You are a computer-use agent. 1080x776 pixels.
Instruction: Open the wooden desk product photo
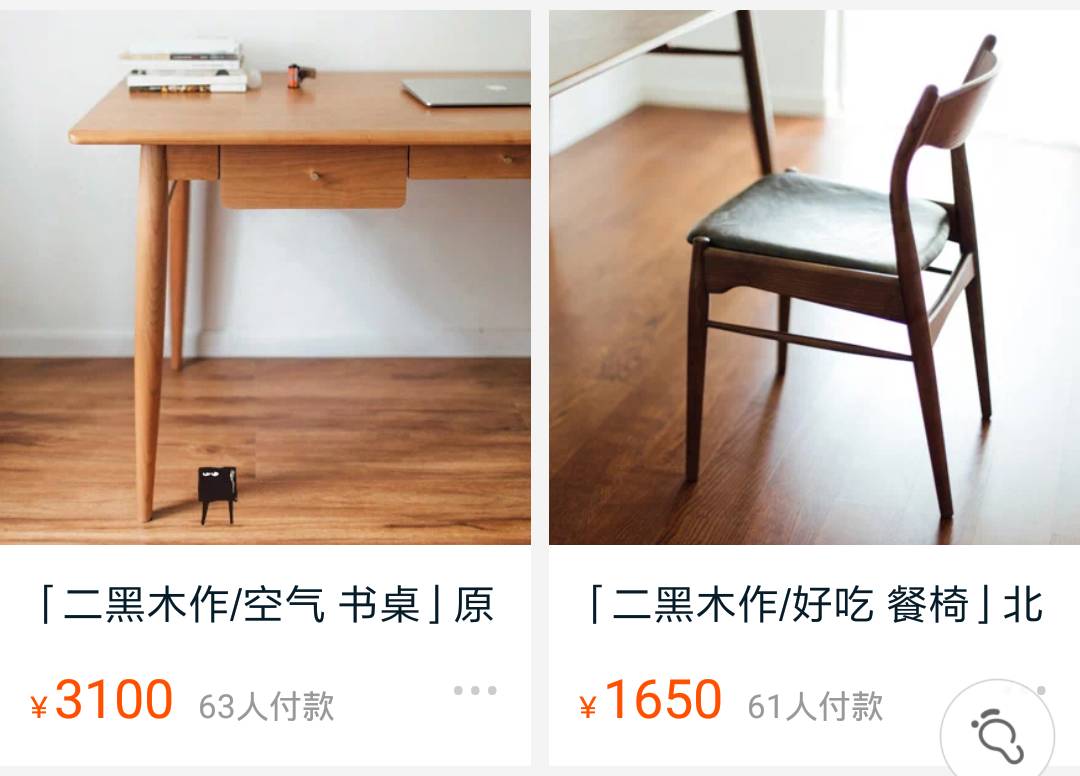265,277
